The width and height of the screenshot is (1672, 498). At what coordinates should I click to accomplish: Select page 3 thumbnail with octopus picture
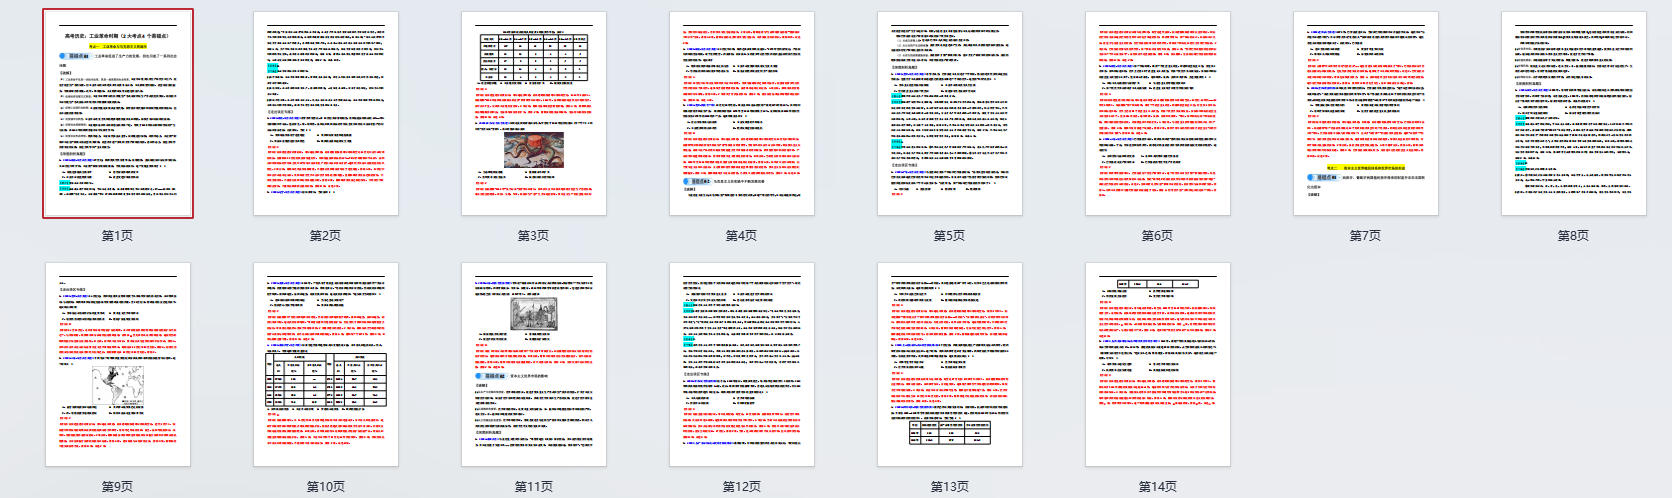click(x=534, y=113)
